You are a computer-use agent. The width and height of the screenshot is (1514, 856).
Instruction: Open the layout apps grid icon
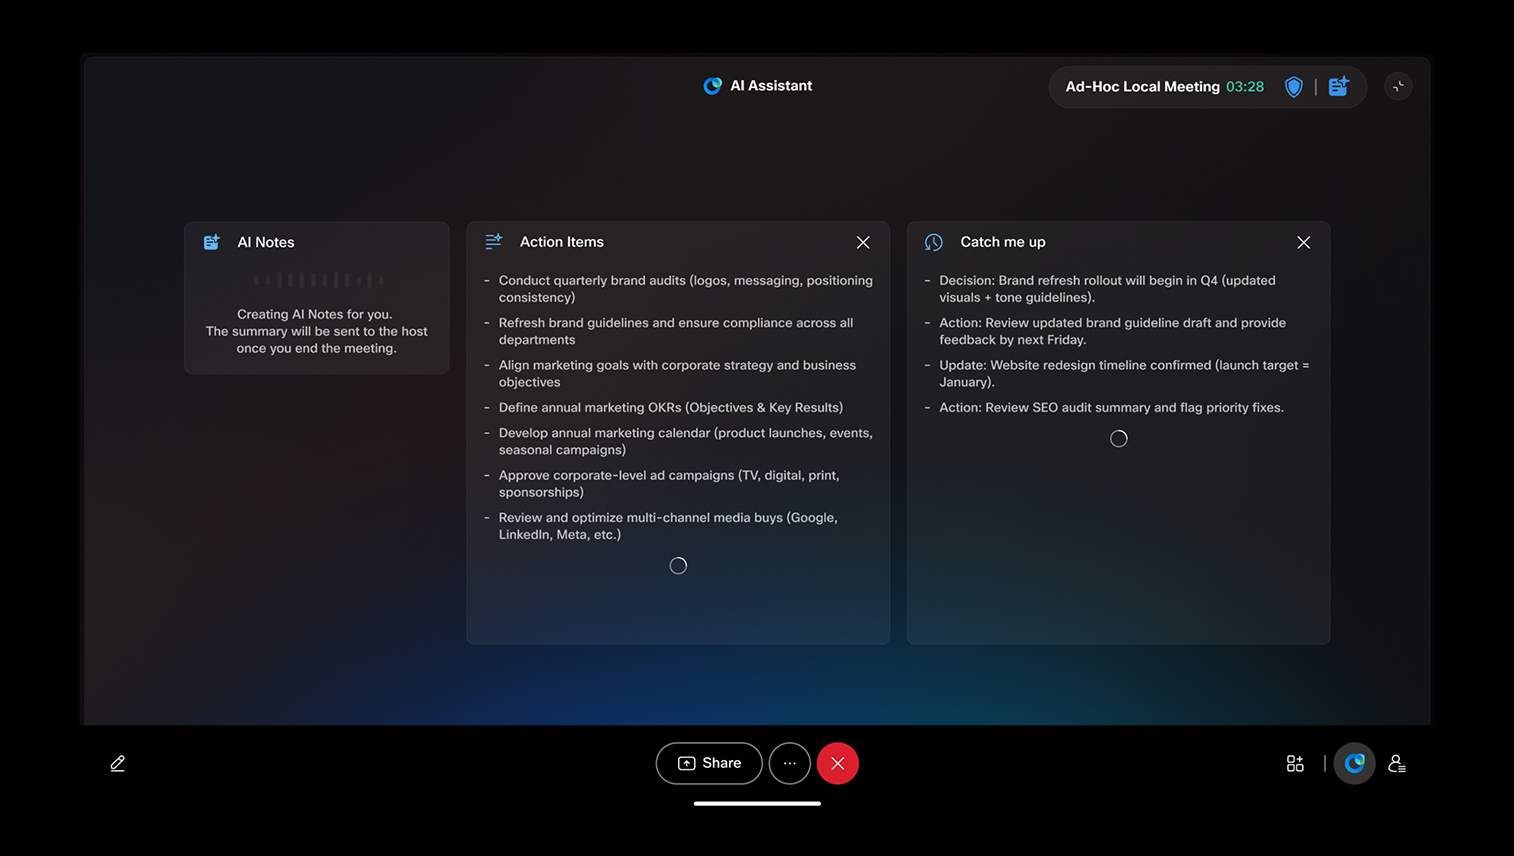pos(1295,764)
